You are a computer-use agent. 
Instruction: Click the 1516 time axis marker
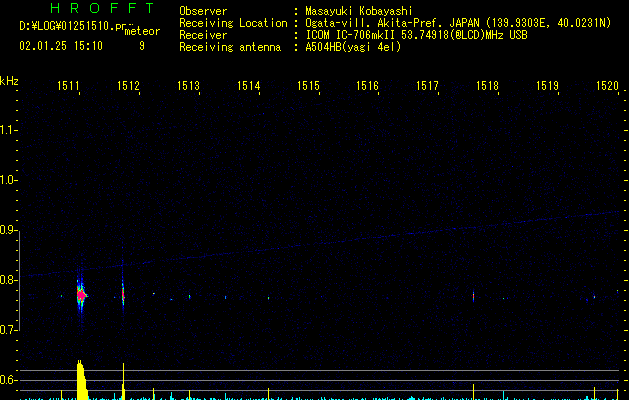click(367, 86)
